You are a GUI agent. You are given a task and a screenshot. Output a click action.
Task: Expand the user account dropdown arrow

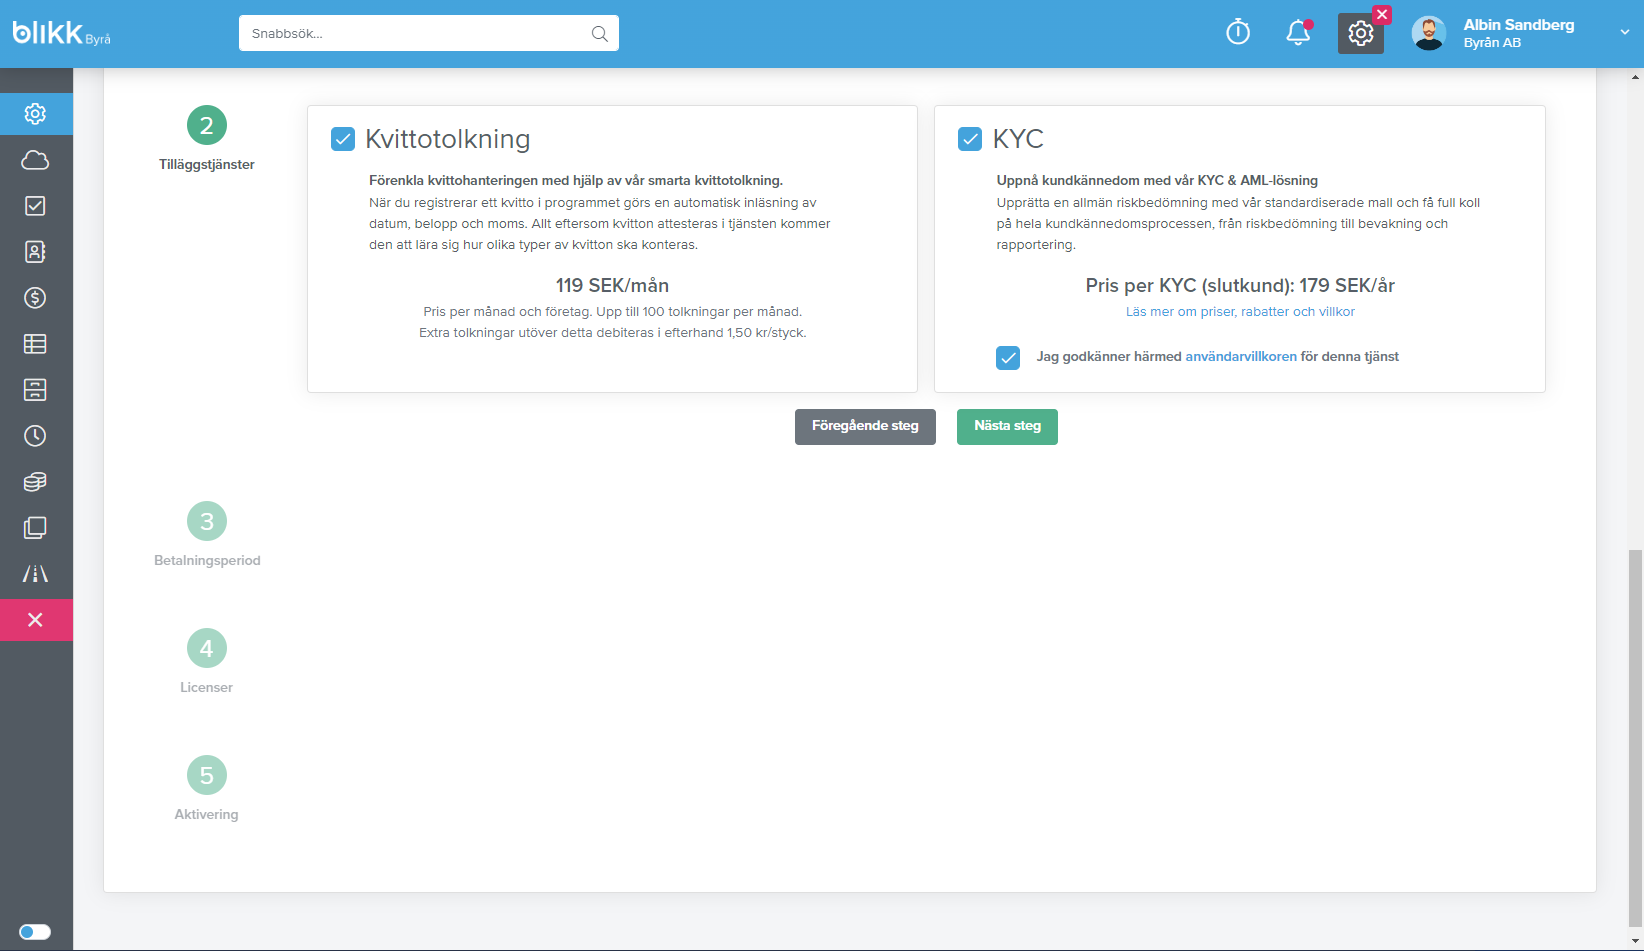[1625, 33]
